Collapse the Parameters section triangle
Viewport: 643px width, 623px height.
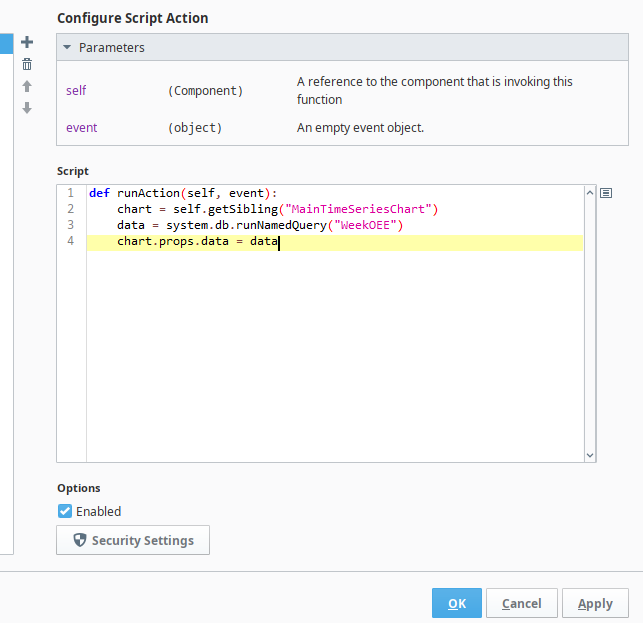[x=67, y=47]
